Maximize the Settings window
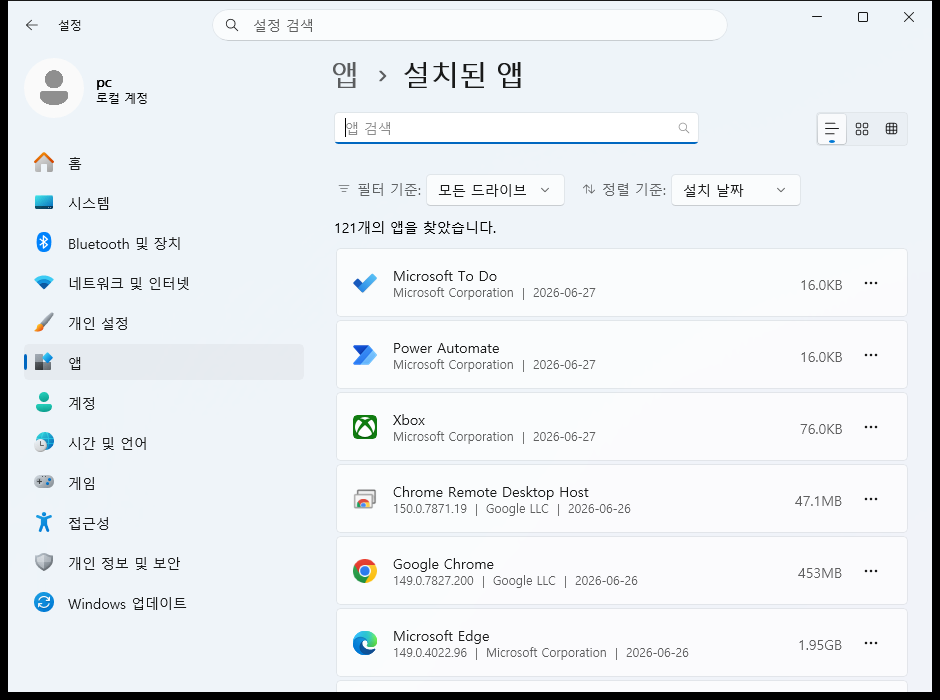 863,17
